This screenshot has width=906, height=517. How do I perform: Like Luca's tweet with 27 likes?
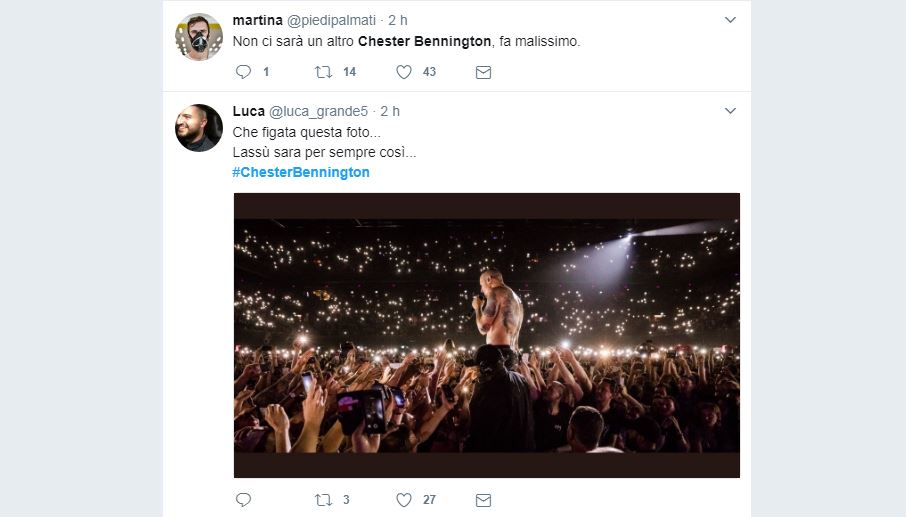click(x=404, y=499)
